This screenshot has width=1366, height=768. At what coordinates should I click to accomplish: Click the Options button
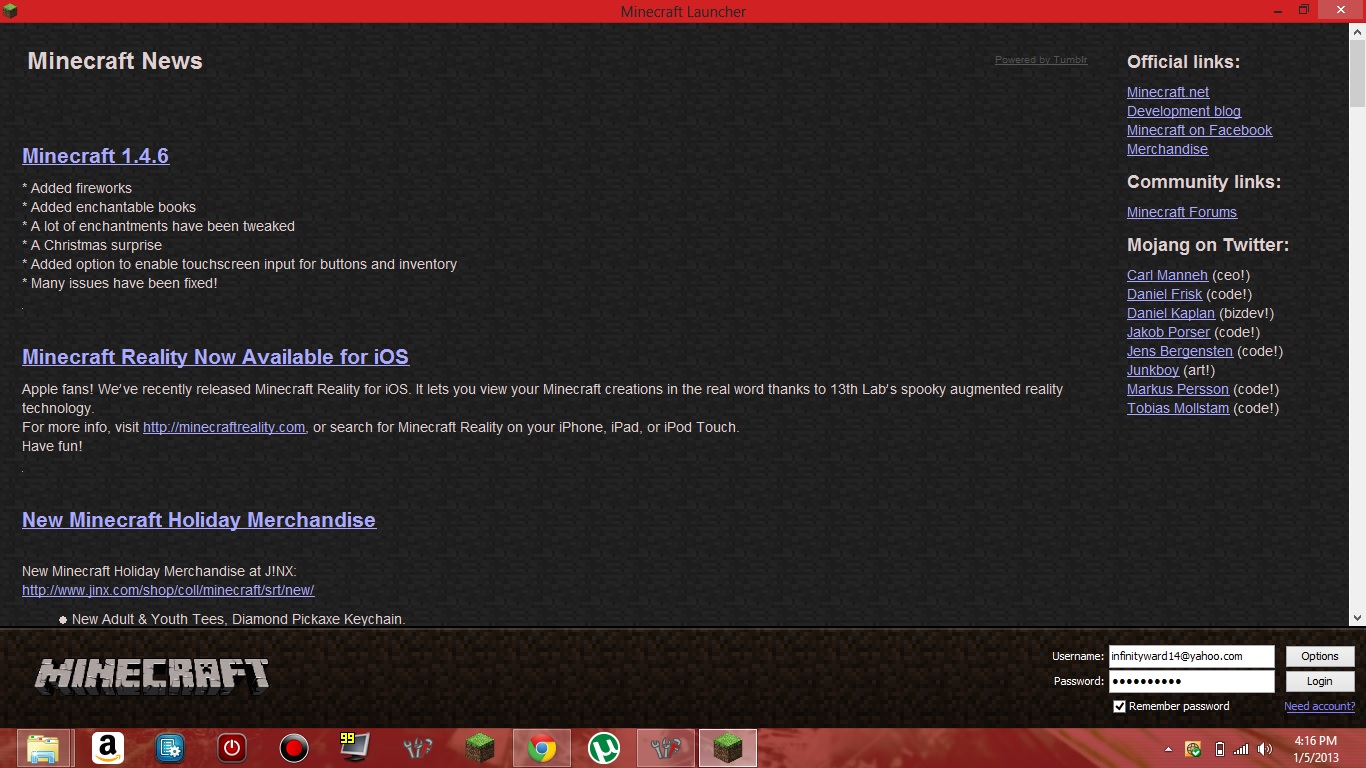click(x=1320, y=656)
